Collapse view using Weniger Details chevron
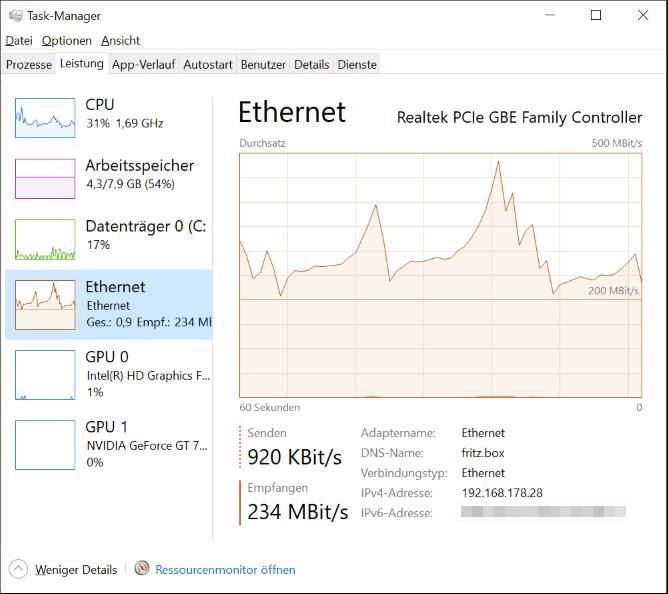 18,569
